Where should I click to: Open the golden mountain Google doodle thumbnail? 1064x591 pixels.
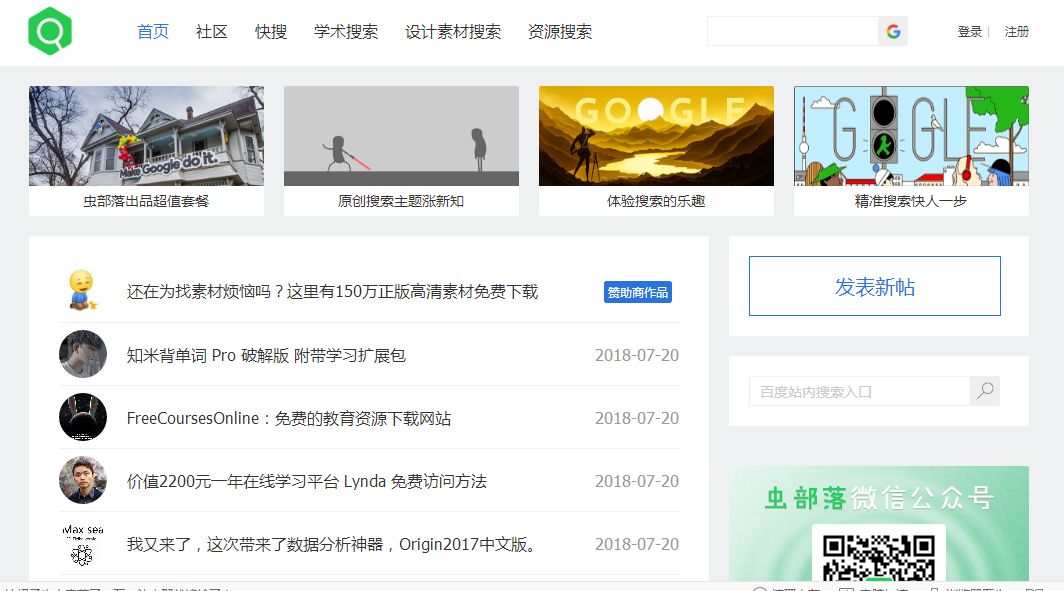tap(656, 136)
